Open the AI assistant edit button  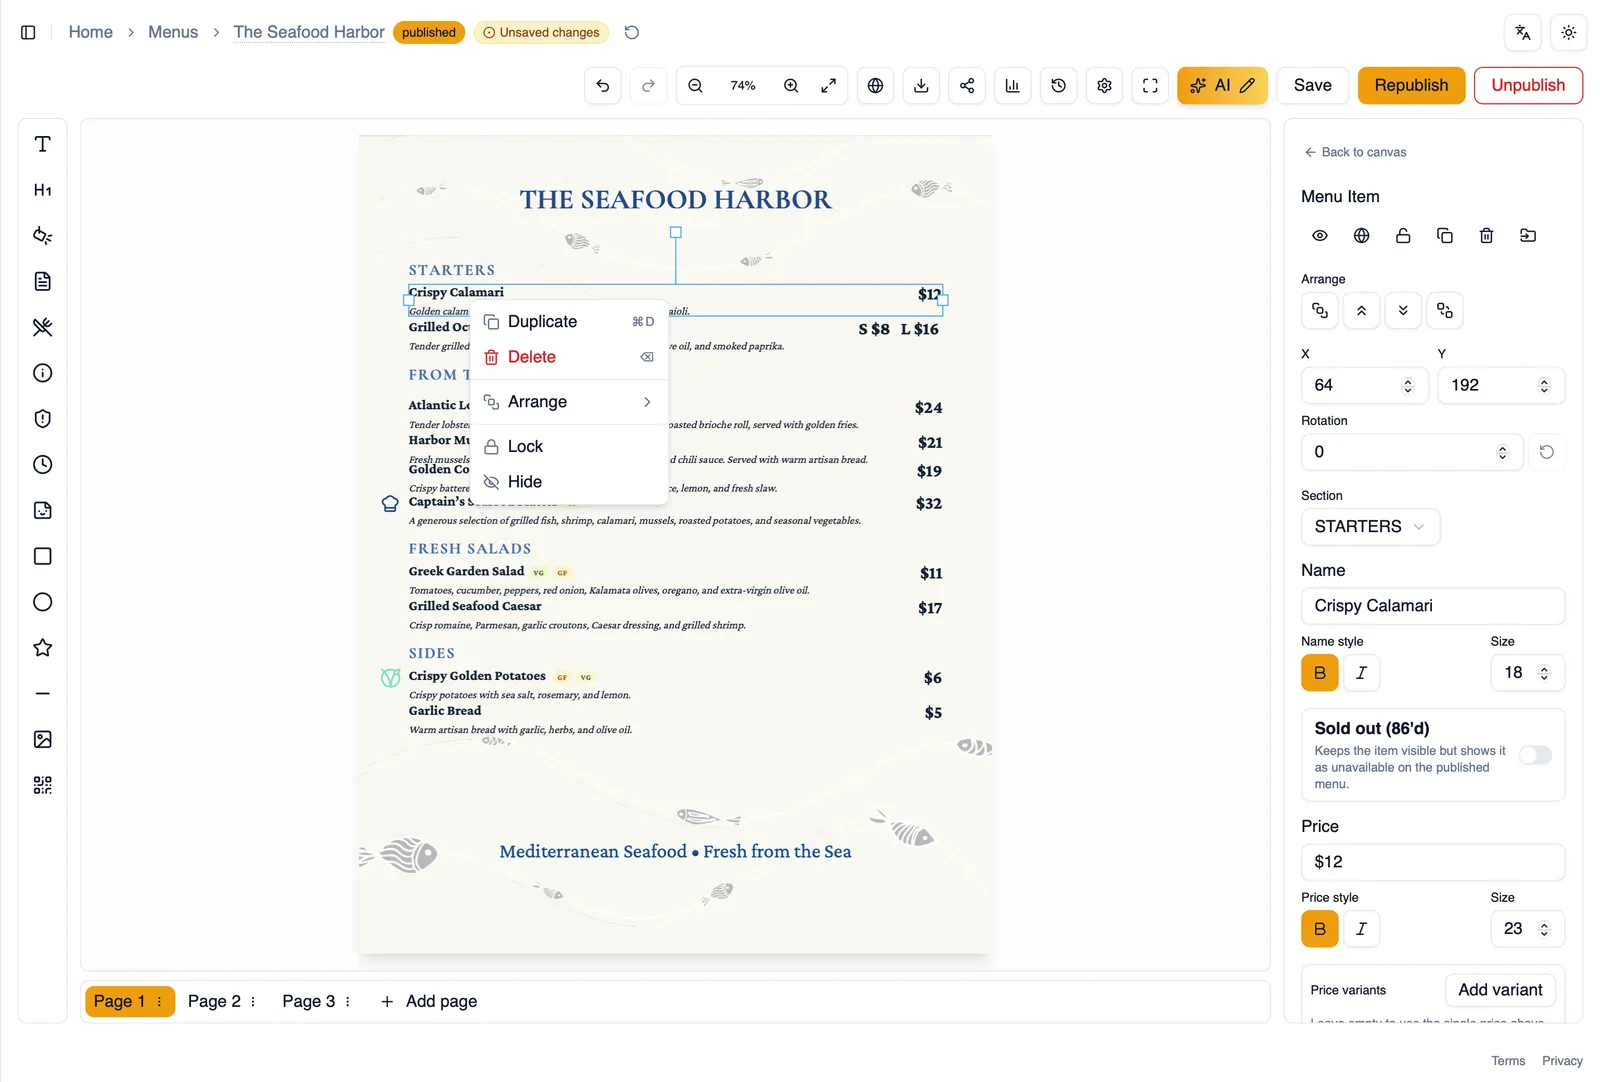point(1222,86)
